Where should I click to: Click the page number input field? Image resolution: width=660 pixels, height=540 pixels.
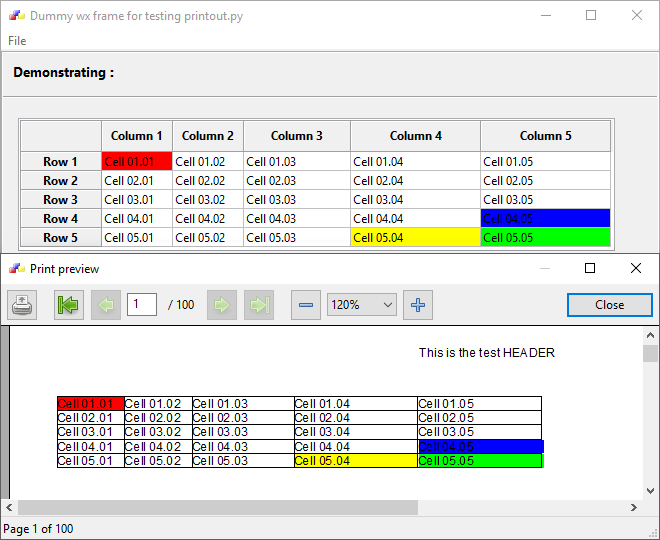pyautogui.click(x=141, y=305)
